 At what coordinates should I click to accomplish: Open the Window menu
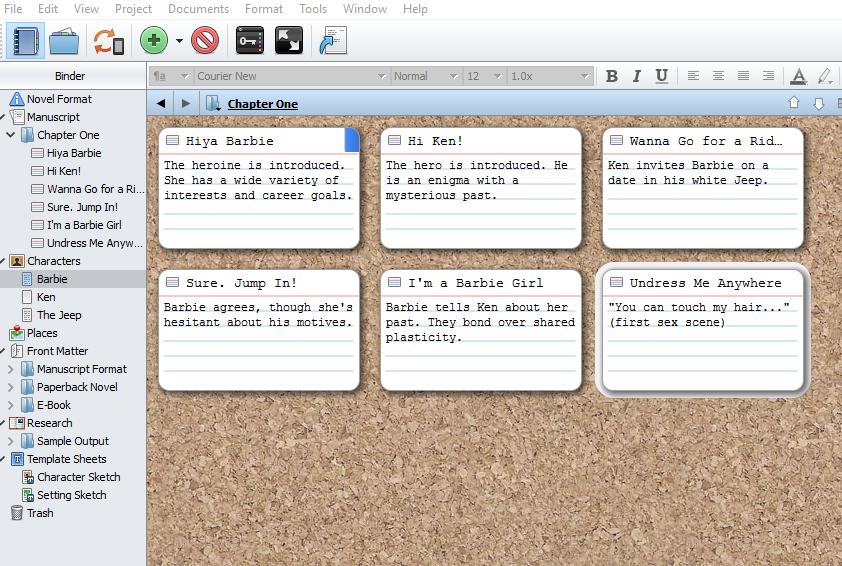[x=365, y=9]
